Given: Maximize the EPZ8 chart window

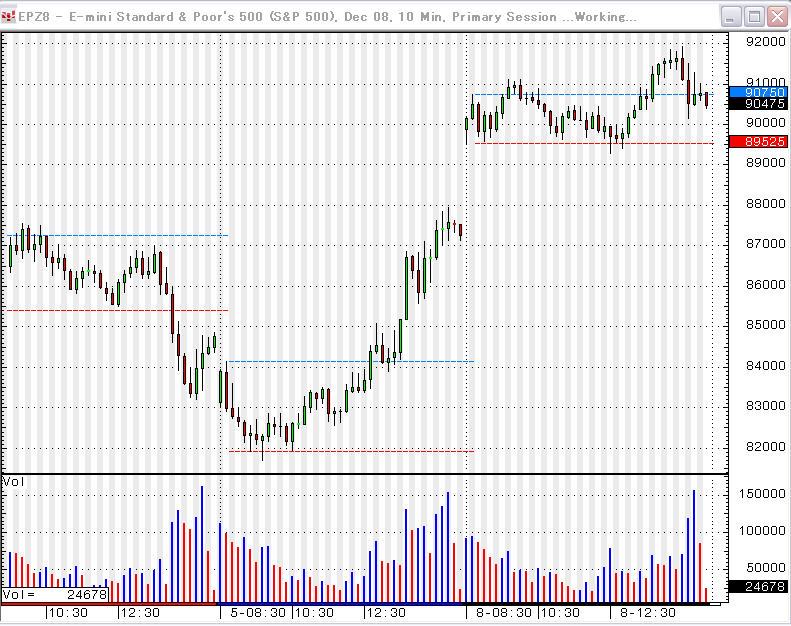Looking at the screenshot, I should tap(754, 17).
